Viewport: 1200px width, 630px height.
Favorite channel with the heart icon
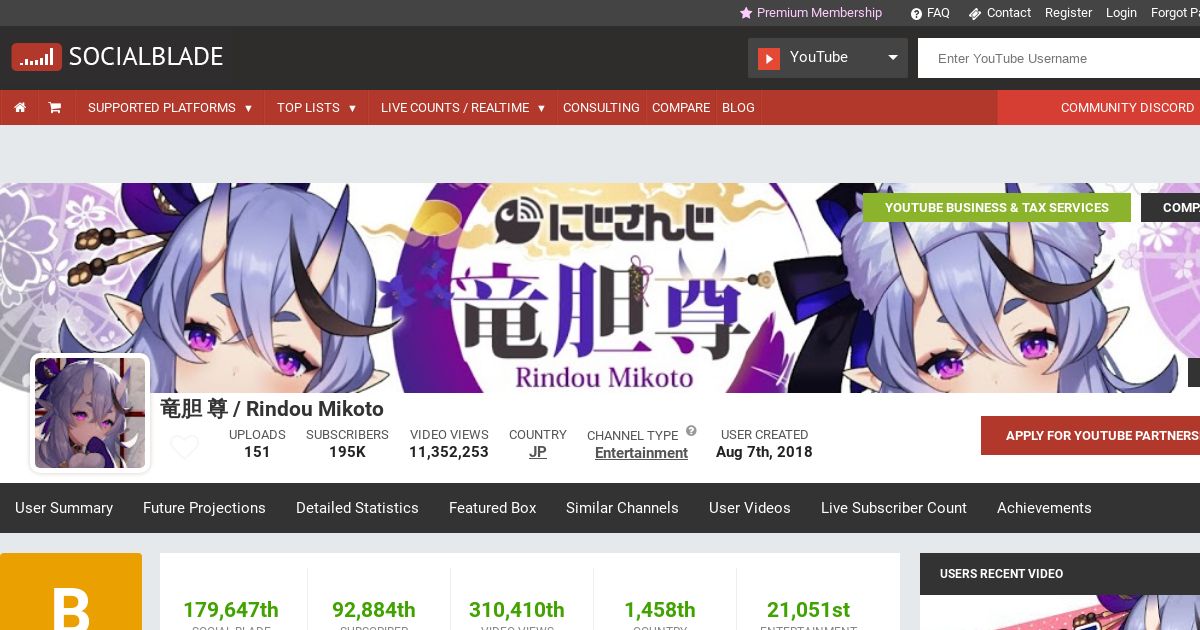pyautogui.click(x=184, y=447)
